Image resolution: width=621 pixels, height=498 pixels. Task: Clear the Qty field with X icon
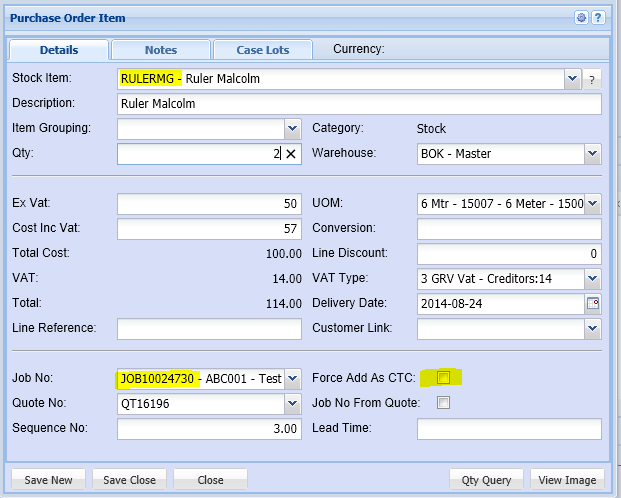291,154
